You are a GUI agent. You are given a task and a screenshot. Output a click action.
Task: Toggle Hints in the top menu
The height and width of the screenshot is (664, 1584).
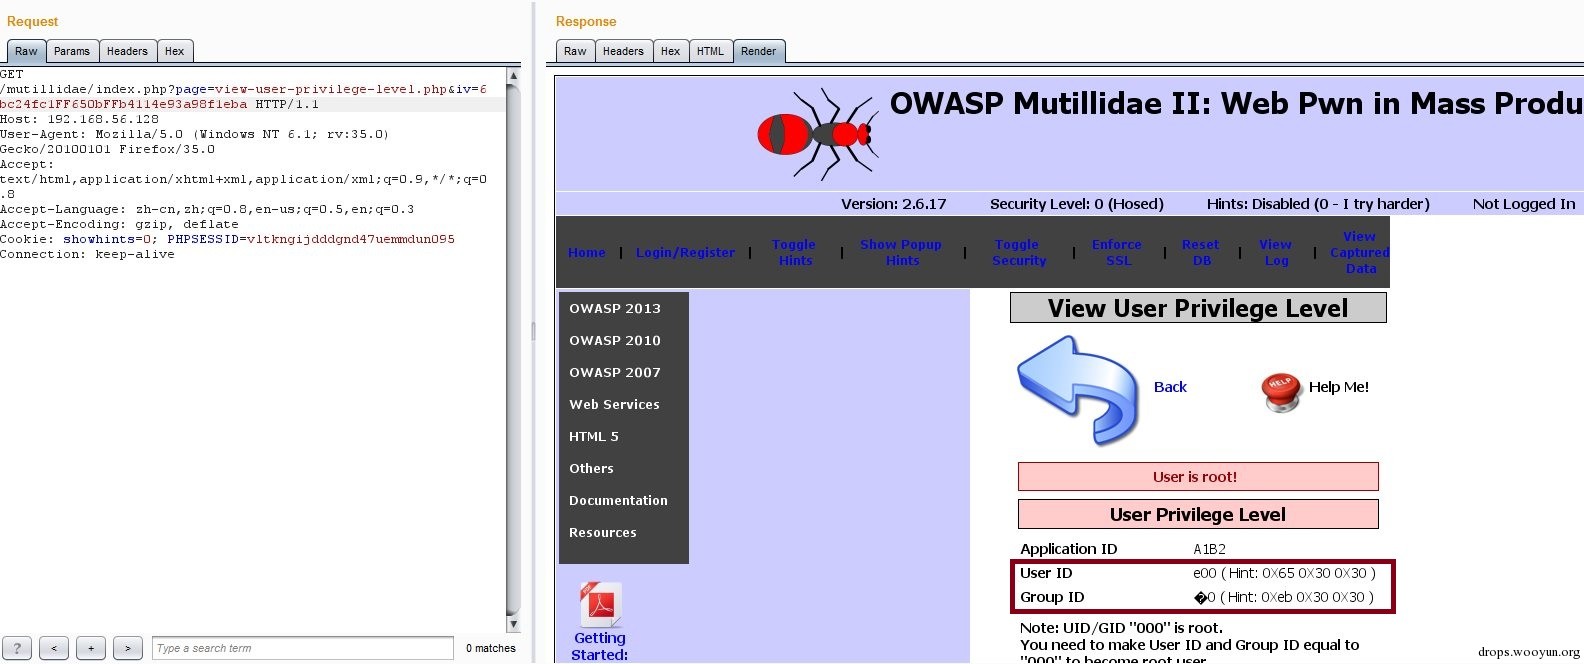(x=794, y=252)
